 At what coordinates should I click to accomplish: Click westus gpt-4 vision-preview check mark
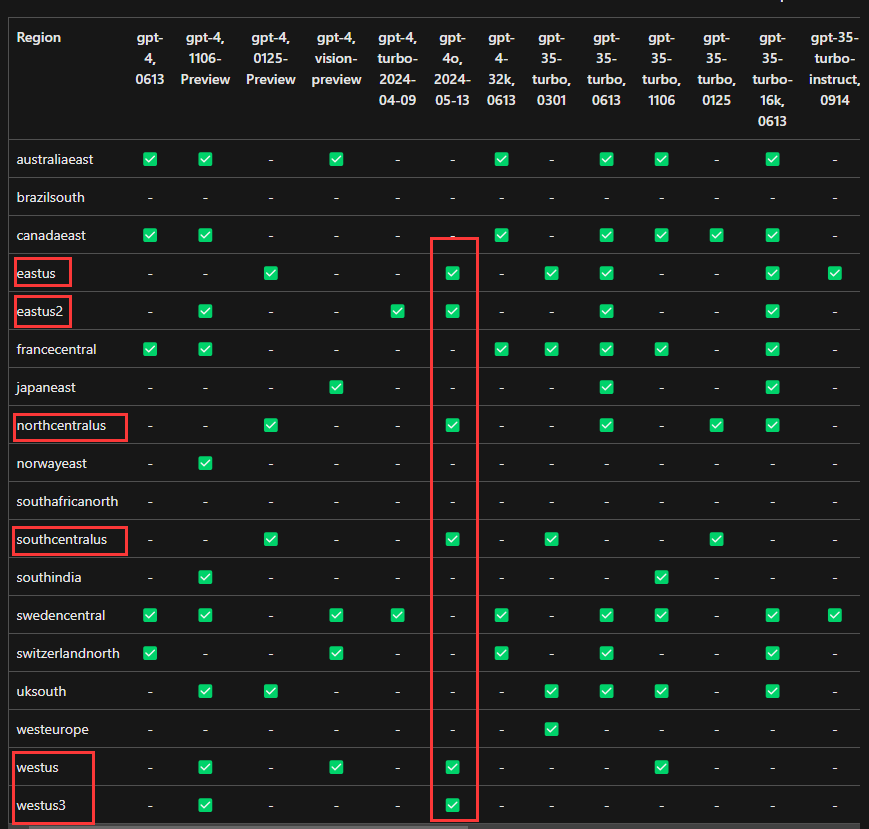click(x=336, y=767)
